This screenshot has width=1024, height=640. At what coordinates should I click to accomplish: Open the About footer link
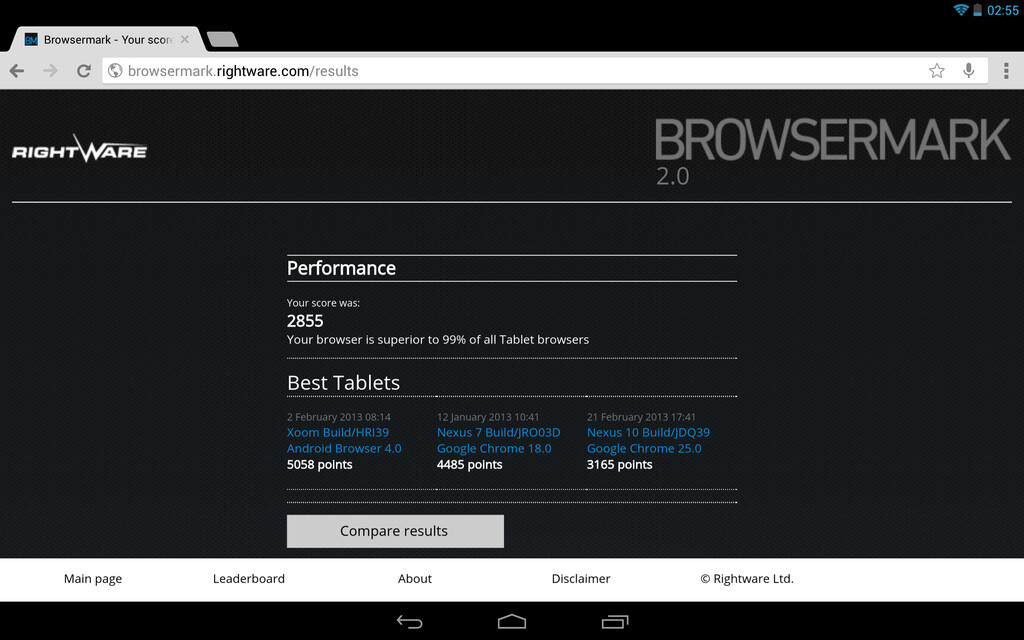tap(415, 579)
